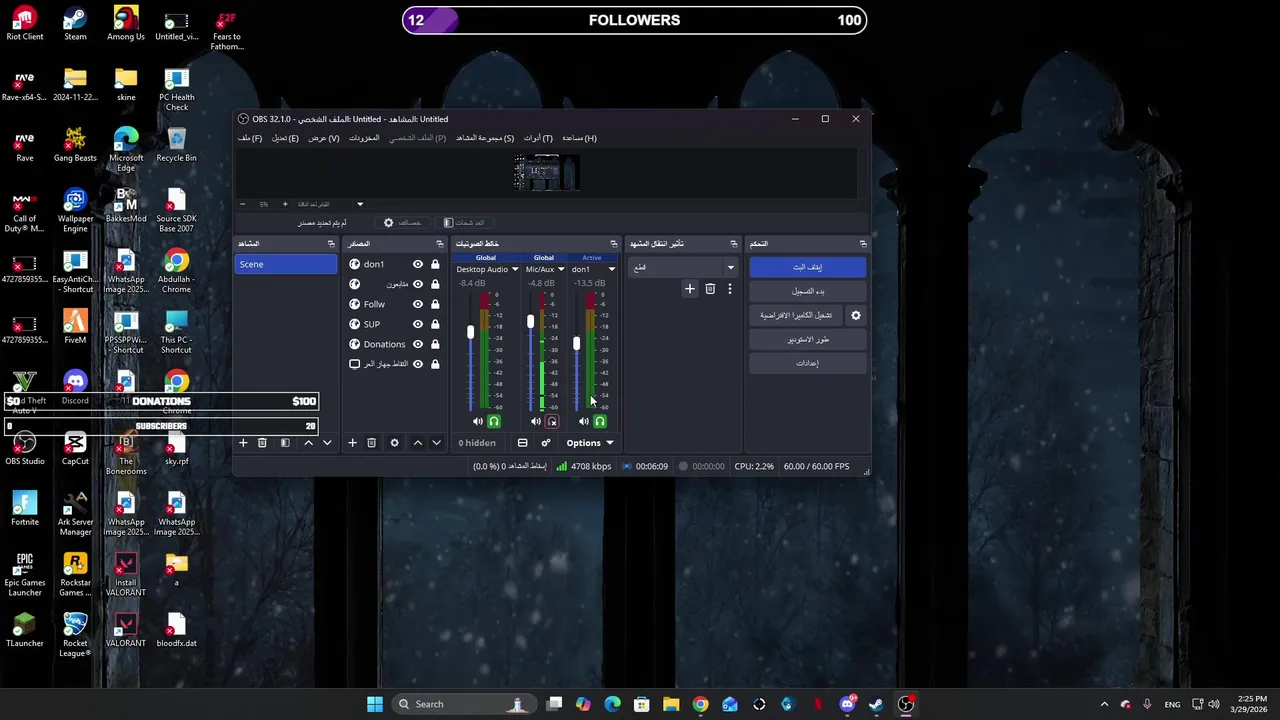
Task: Open the OBS settings button
Action: click(807, 363)
